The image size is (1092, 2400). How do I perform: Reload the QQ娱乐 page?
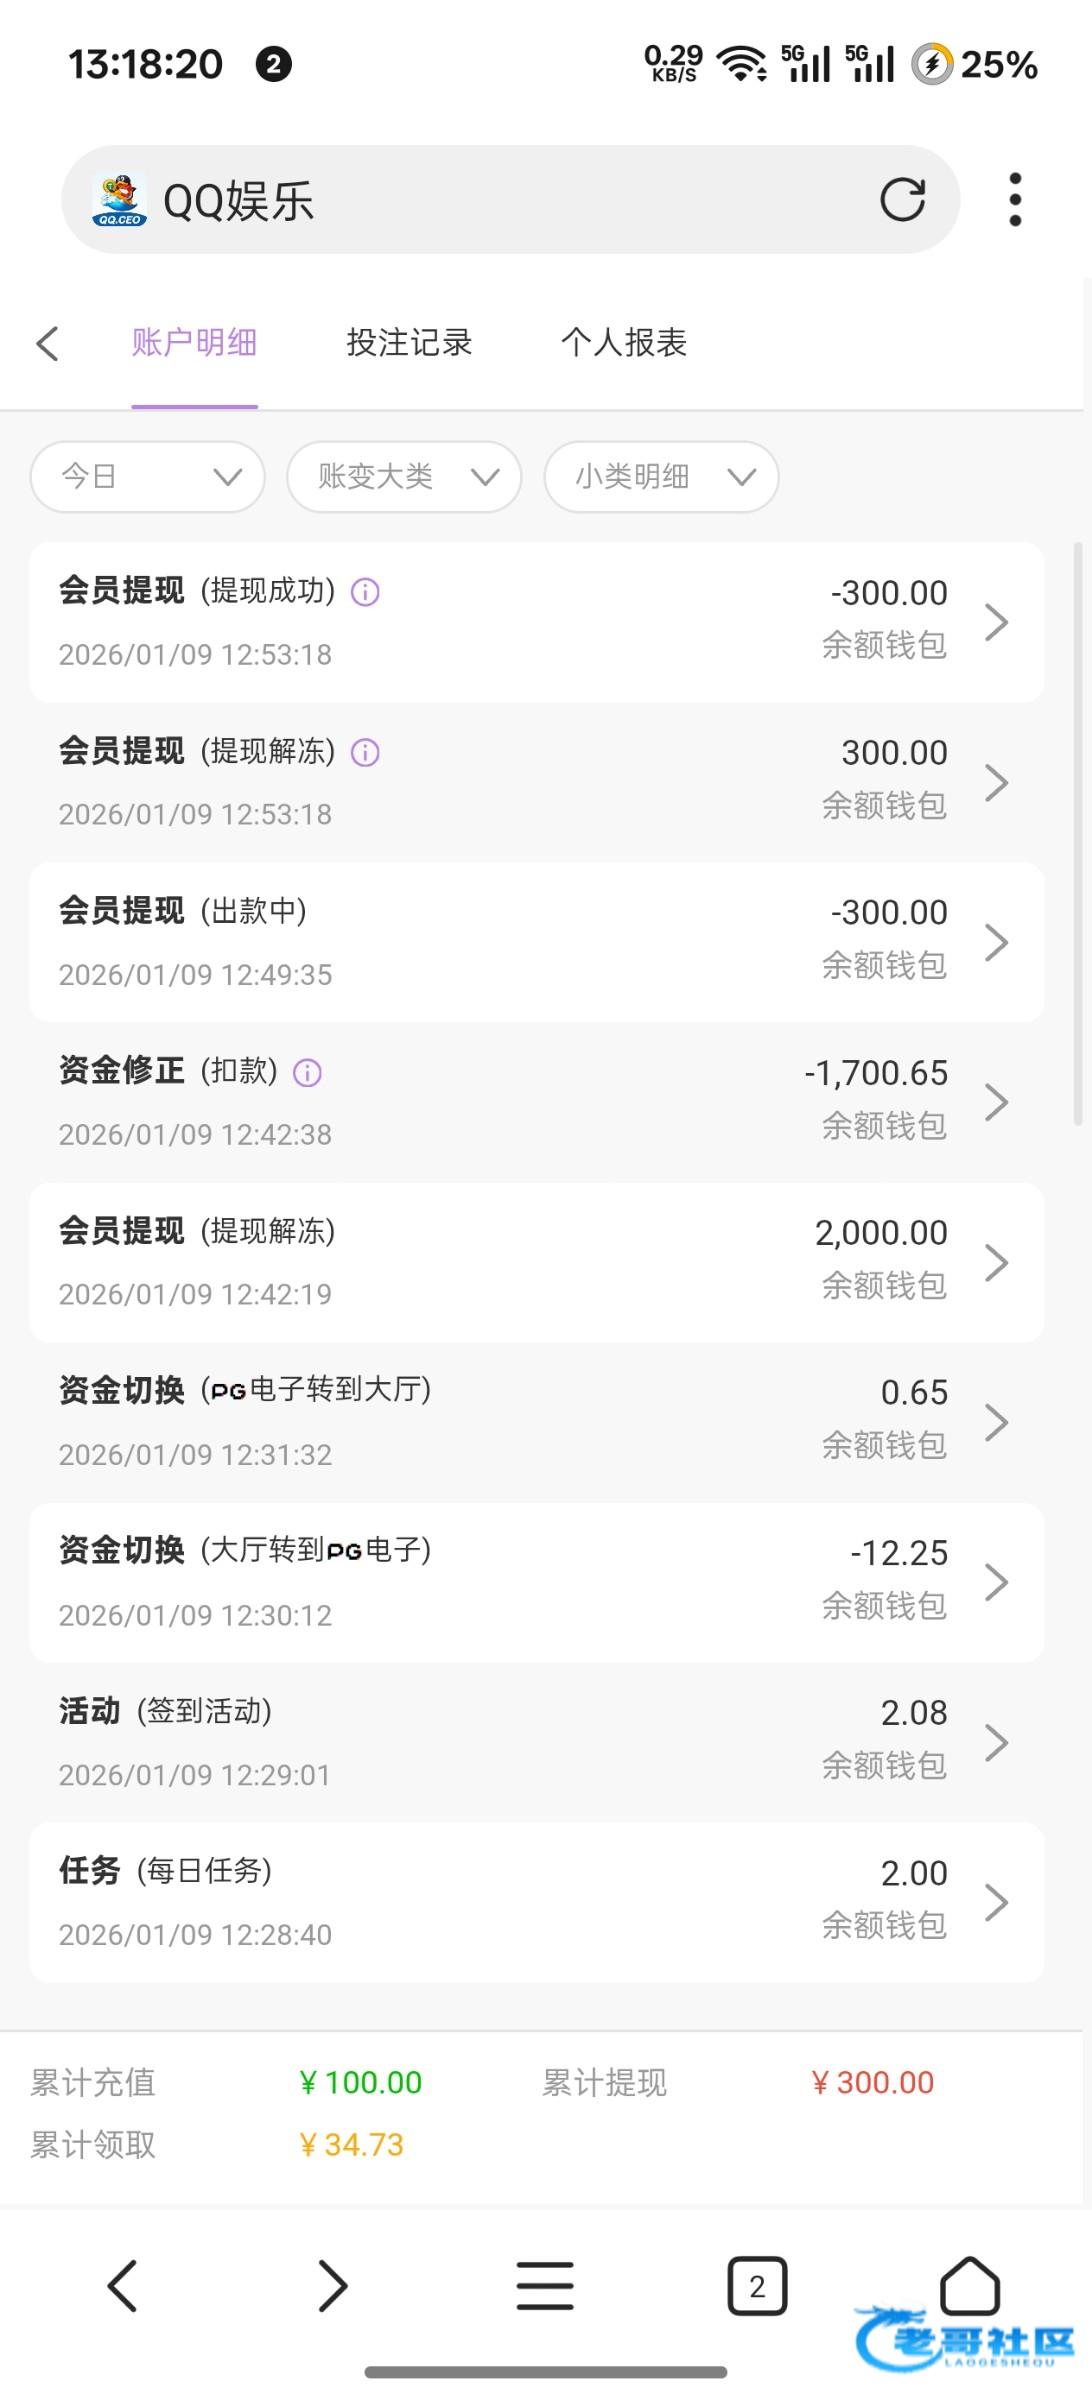(x=902, y=200)
